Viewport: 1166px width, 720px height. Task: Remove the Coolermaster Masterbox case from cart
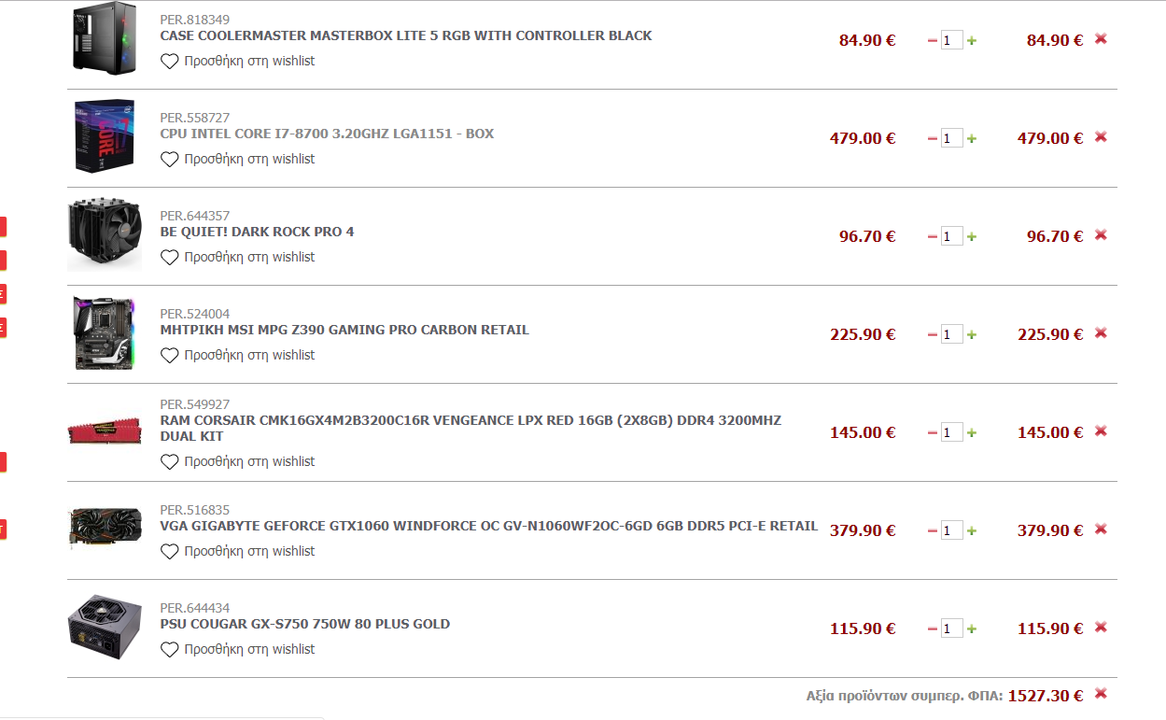(1101, 39)
